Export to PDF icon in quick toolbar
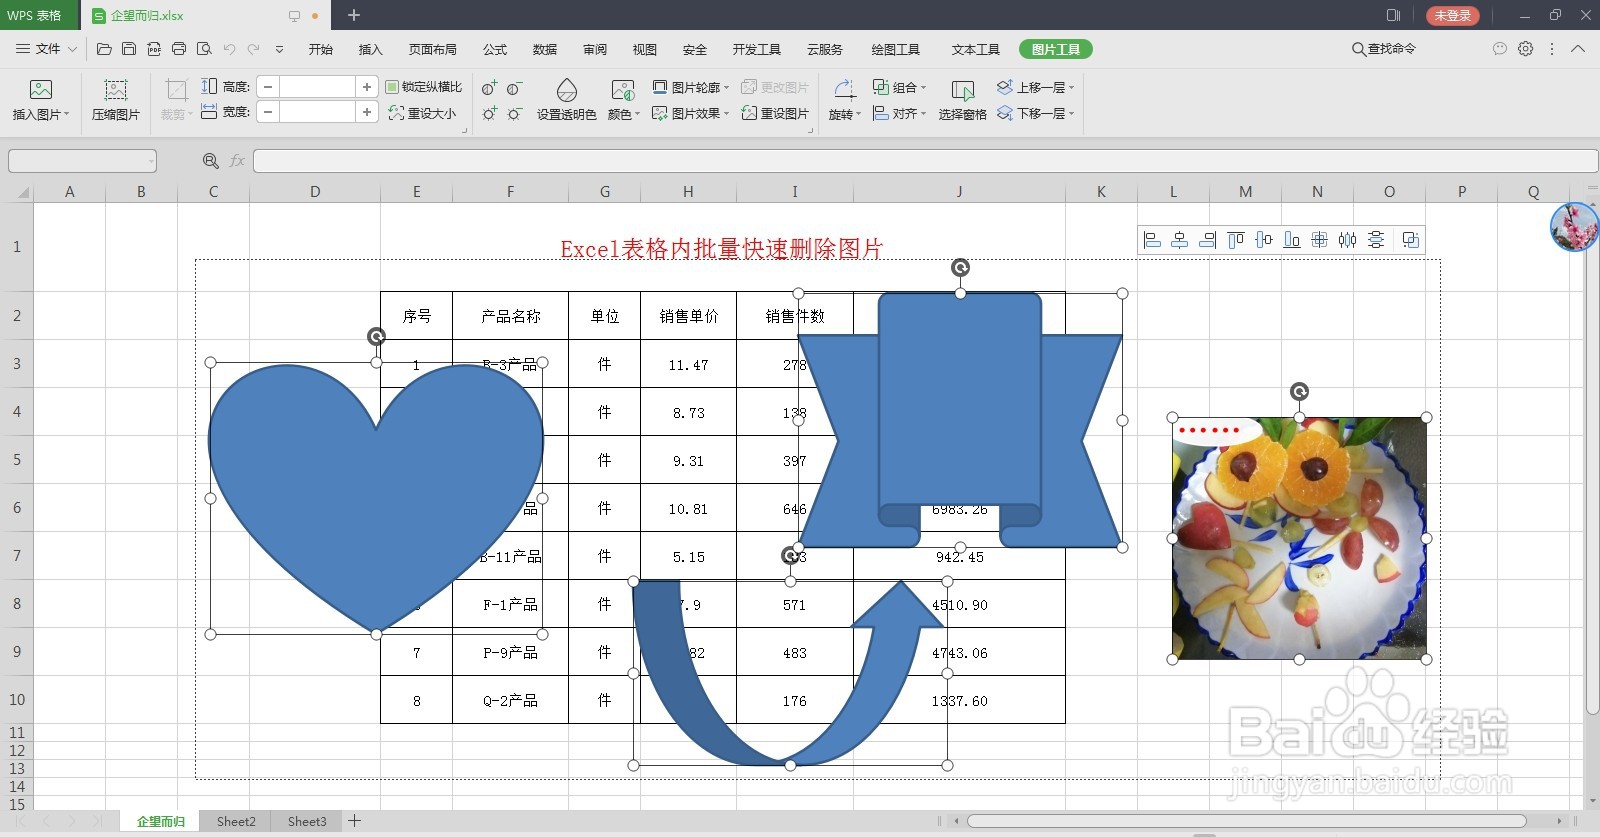 [x=154, y=49]
